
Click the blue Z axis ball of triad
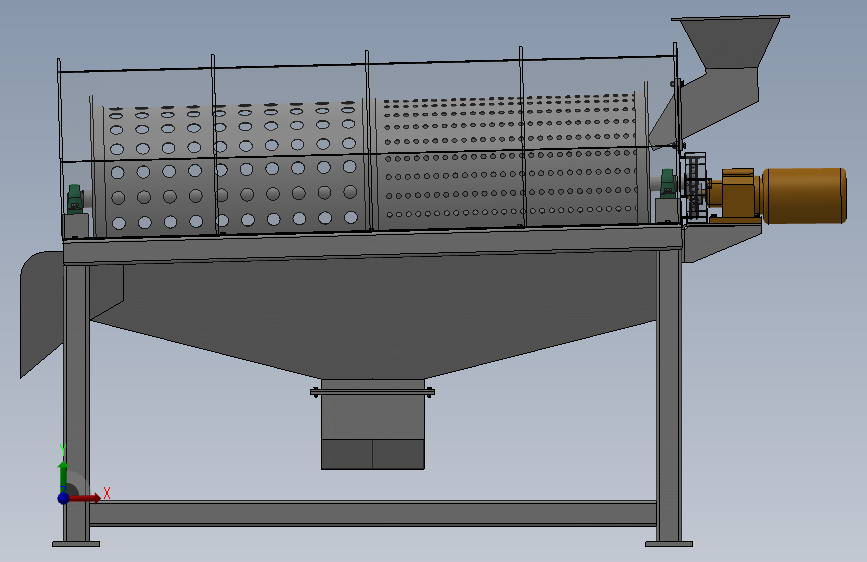[64, 498]
